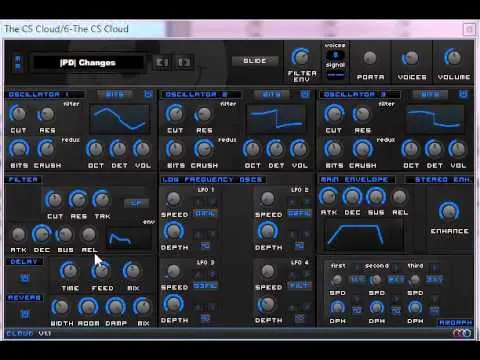Toggle the Reverb on/off switch
The width and height of the screenshot is (480, 360).
24,314
